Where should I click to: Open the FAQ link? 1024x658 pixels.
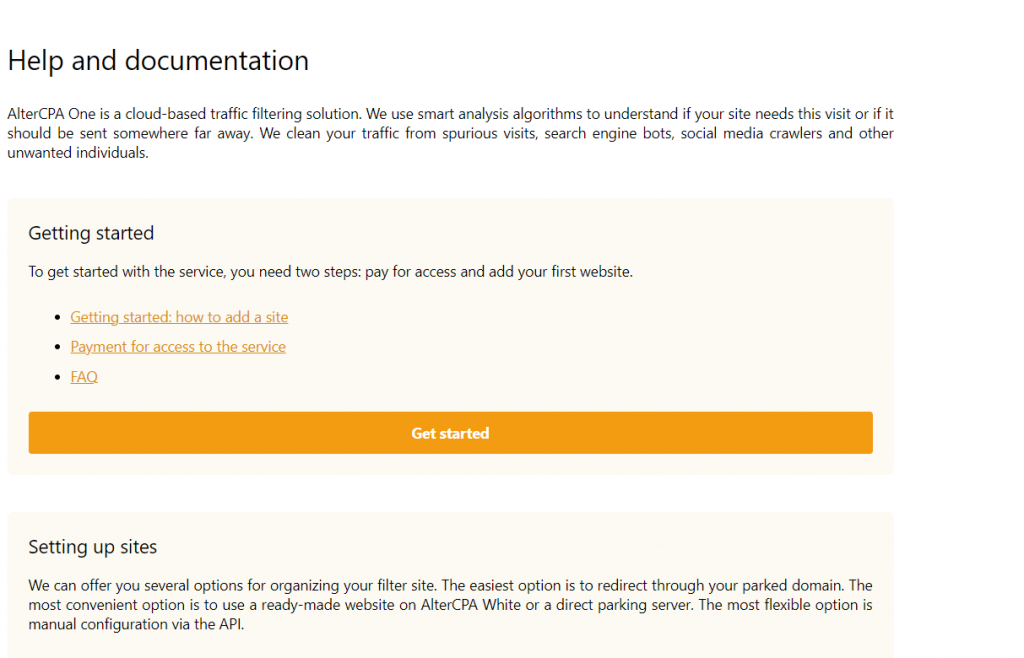[x=84, y=377]
